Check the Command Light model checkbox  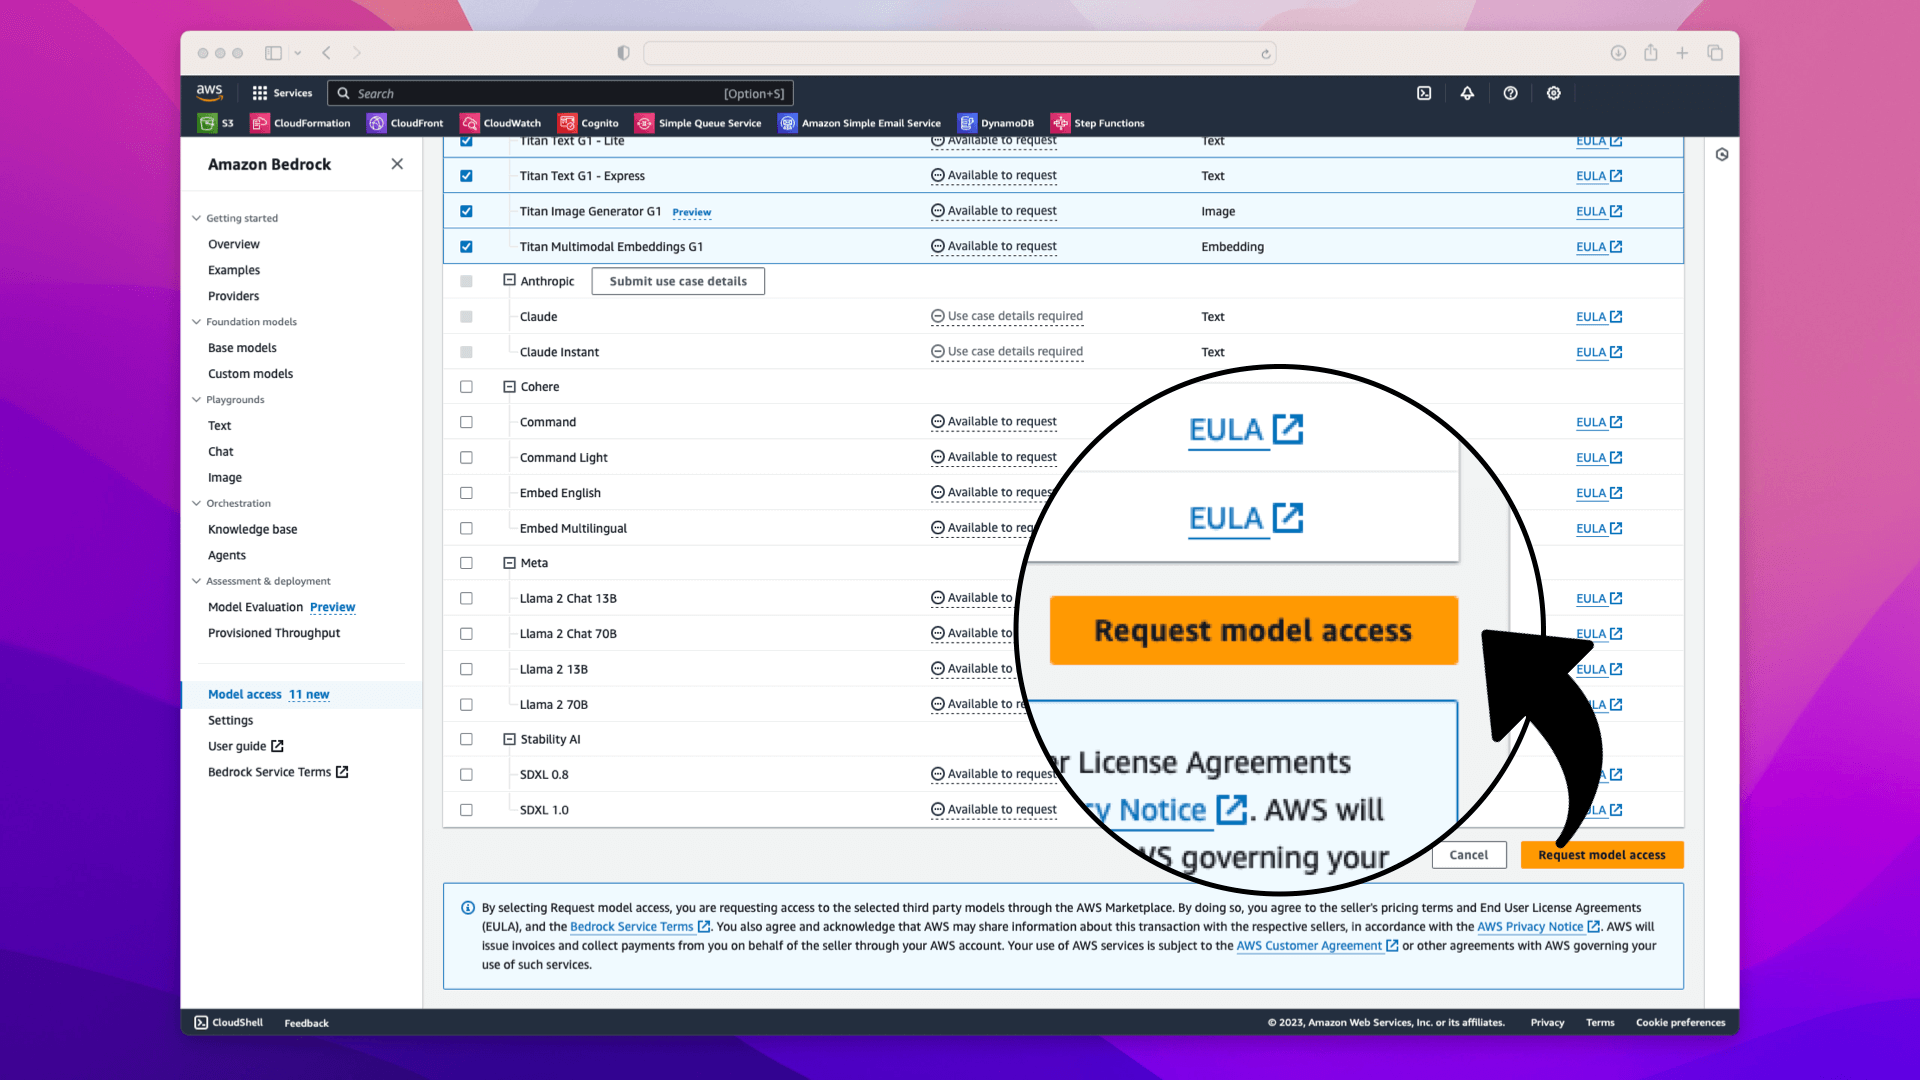(x=466, y=457)
